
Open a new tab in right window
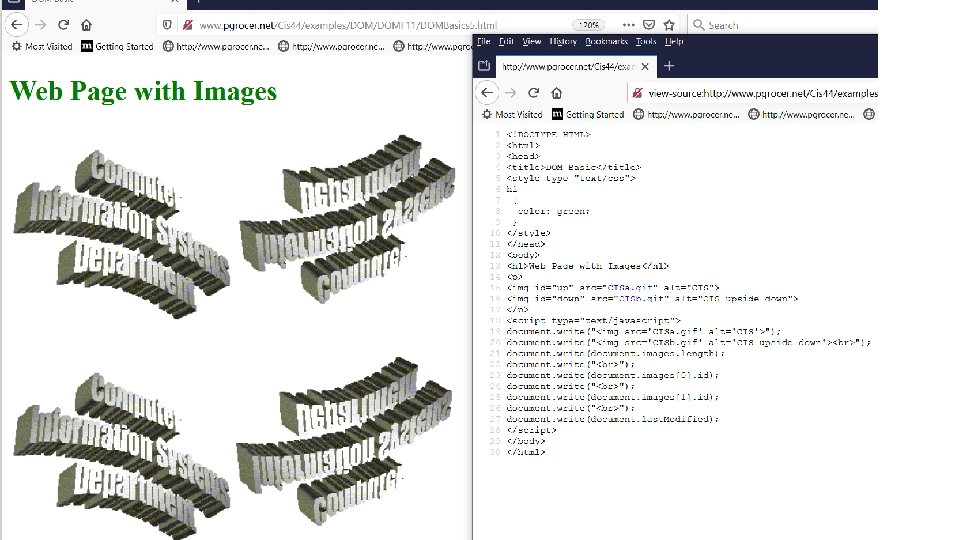(x=669, y=66)
